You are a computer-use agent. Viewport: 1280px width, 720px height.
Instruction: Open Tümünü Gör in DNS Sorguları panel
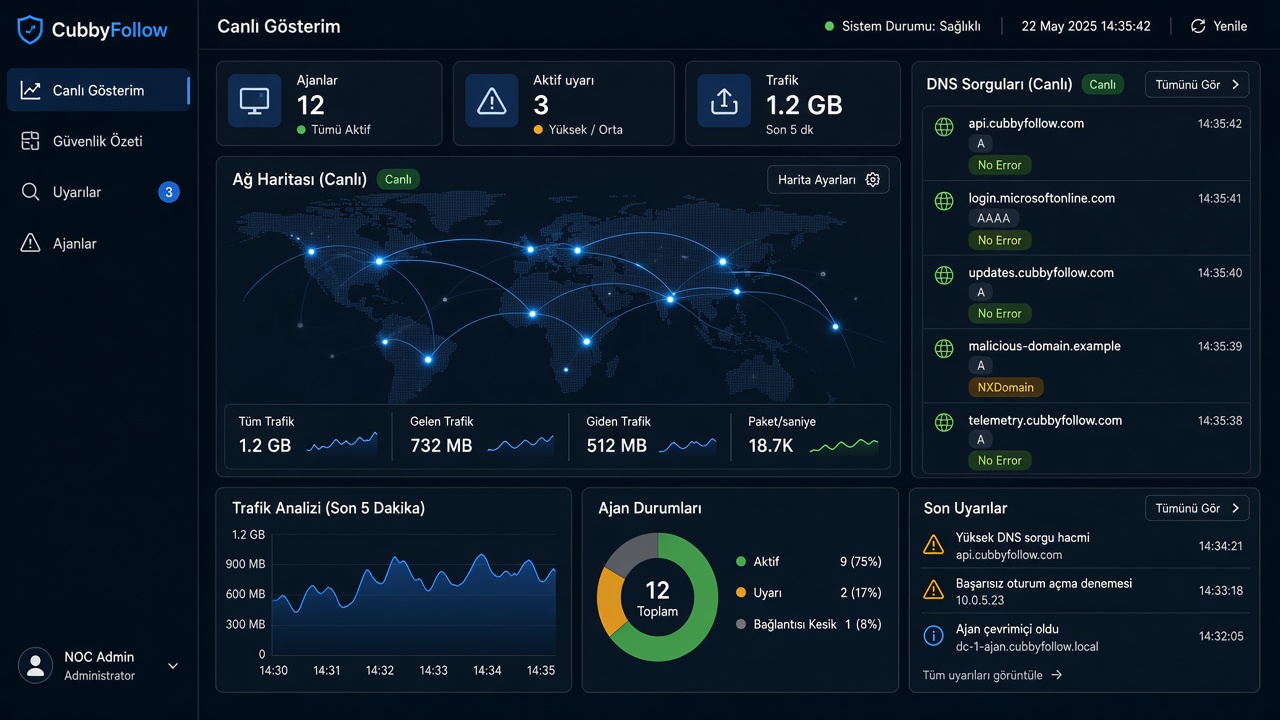tap(1197, 85)
